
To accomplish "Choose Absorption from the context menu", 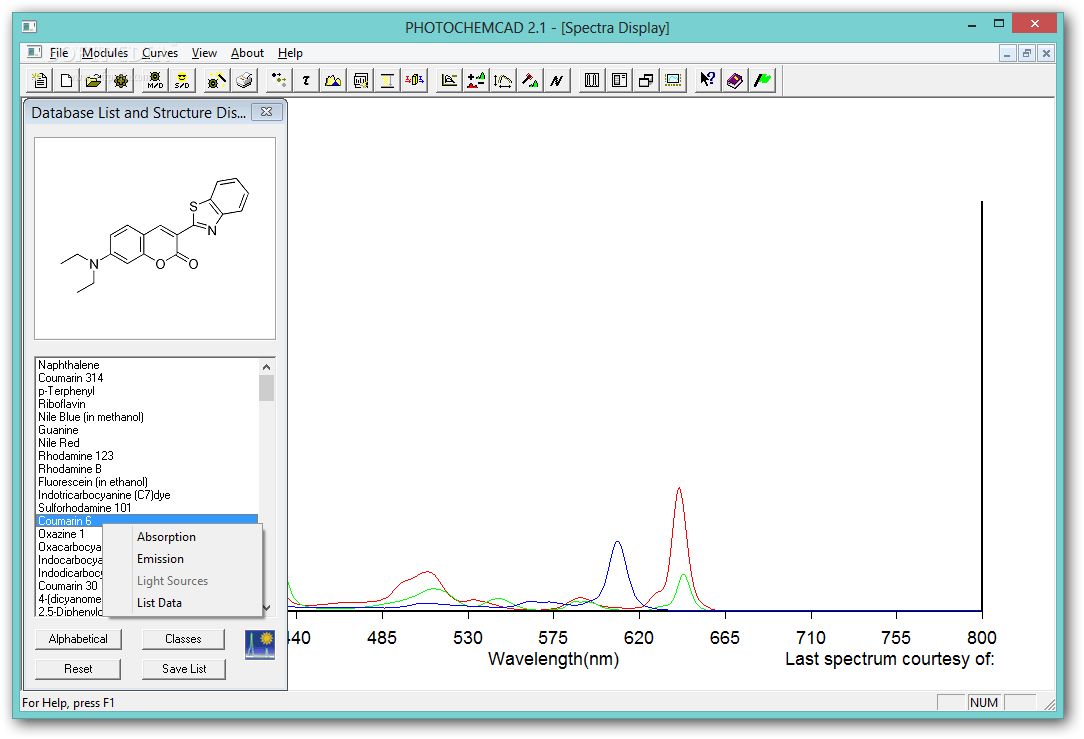I will [183, 537].
